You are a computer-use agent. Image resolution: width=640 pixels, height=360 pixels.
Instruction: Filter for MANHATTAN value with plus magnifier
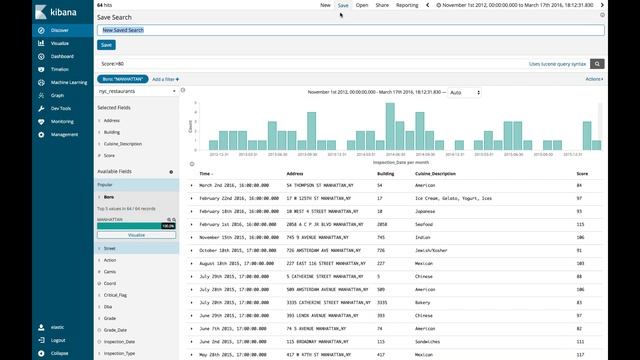point(169,220)
